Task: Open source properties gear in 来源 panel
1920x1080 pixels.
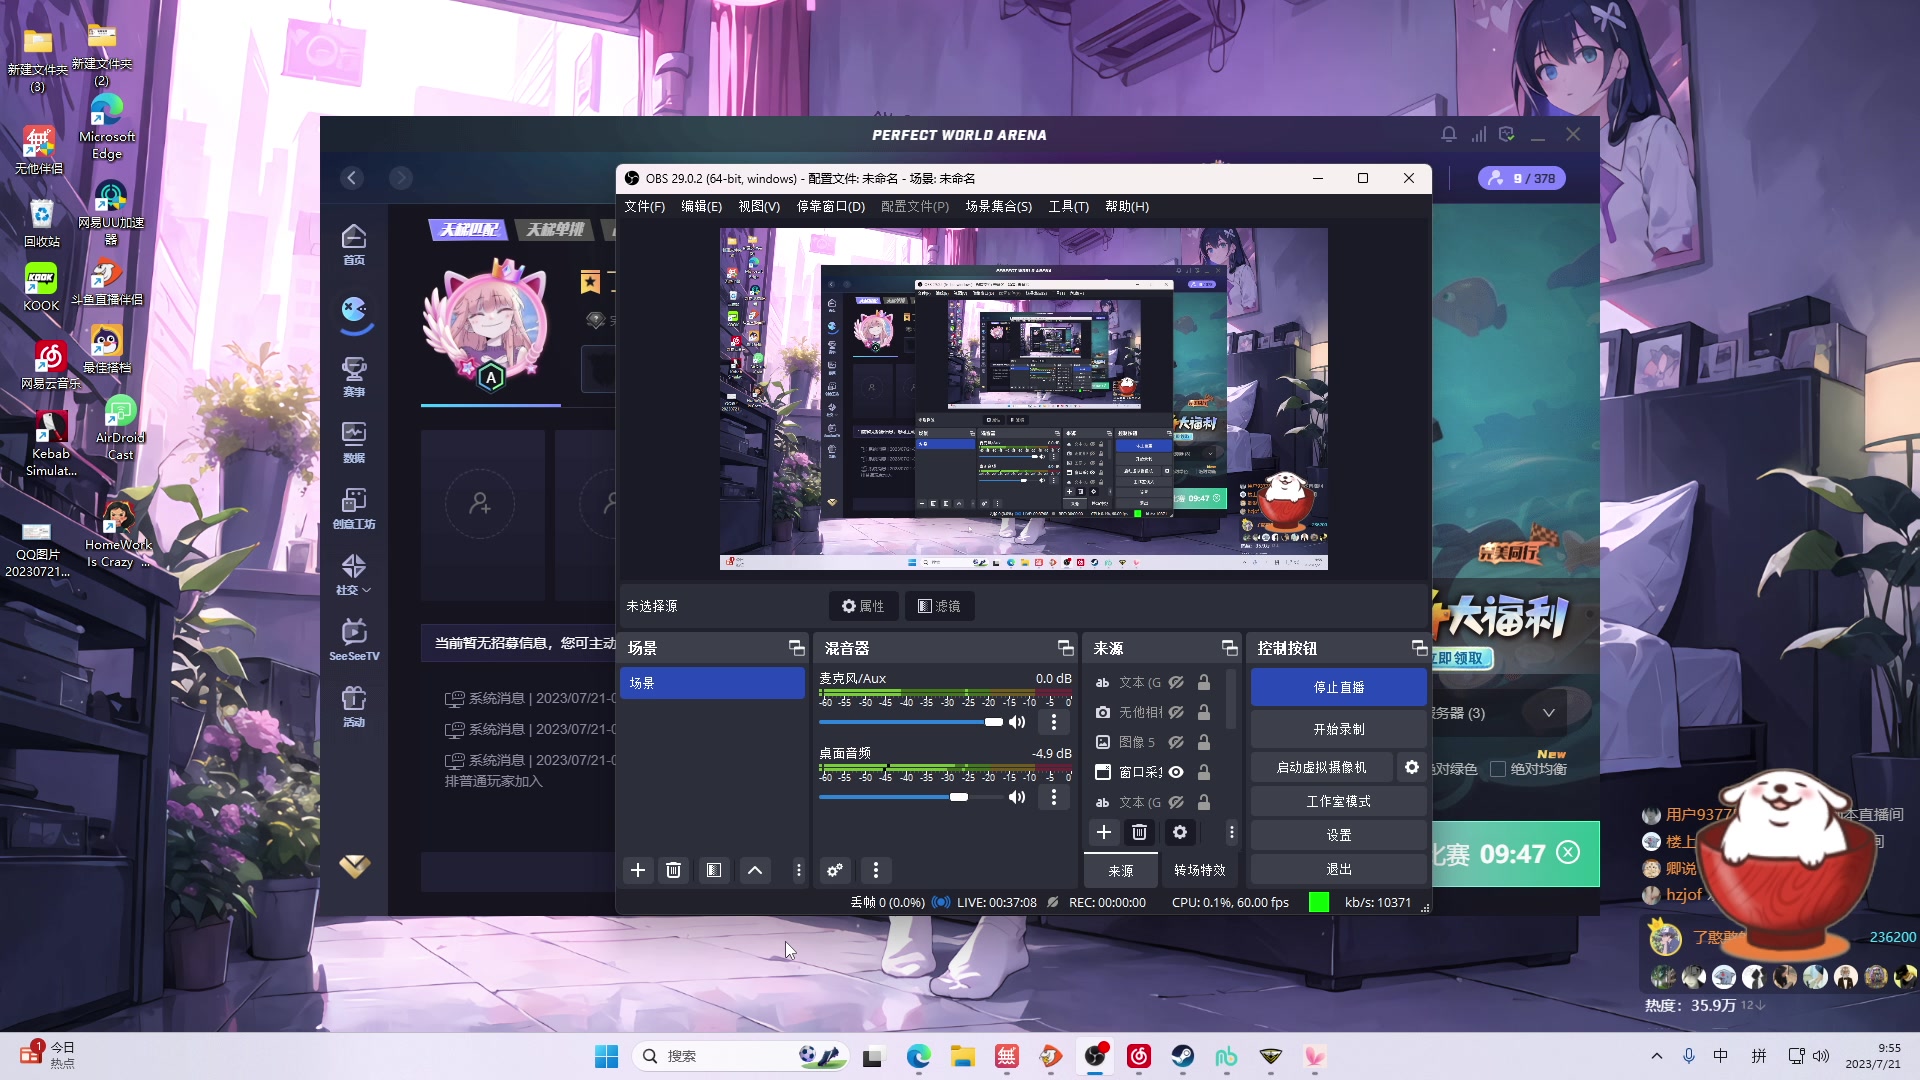Action: pos(1180,832)
